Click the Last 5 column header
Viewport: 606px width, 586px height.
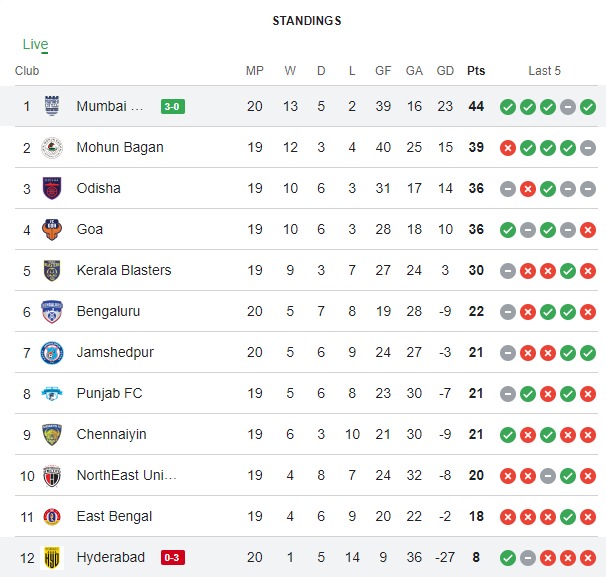(545, 71)
